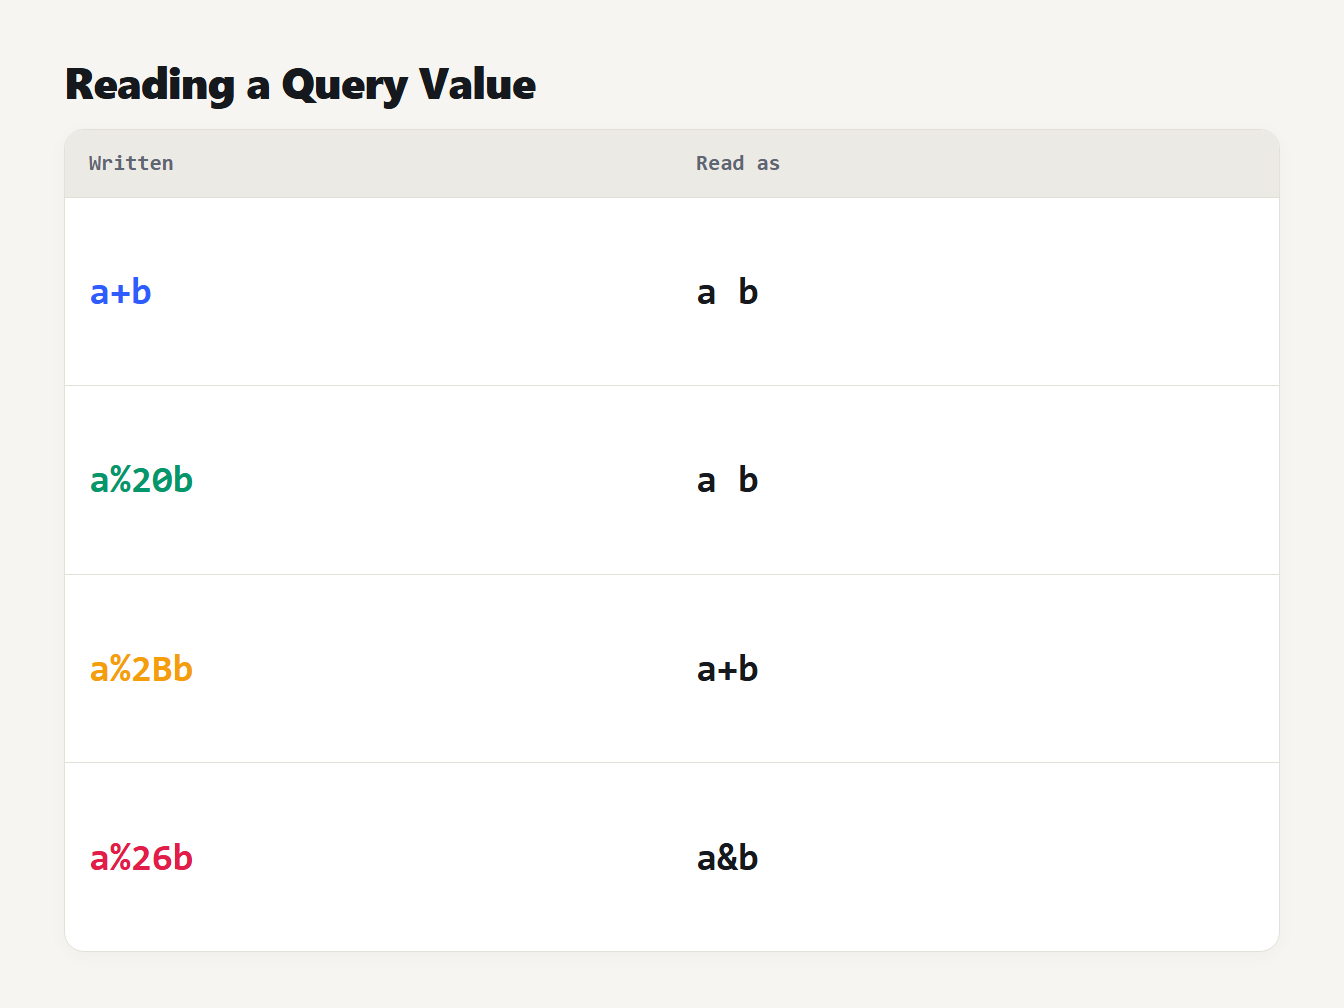Click the 'Written' column header

click(x=131, y=163)
